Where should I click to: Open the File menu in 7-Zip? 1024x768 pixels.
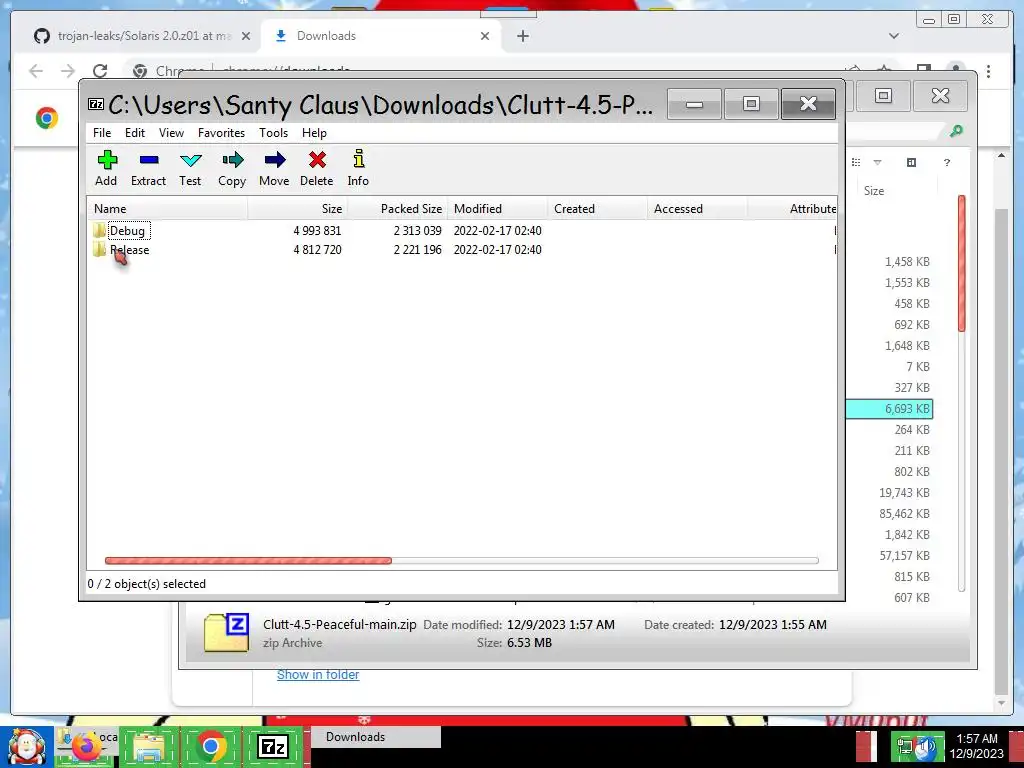tap(102, 133)
